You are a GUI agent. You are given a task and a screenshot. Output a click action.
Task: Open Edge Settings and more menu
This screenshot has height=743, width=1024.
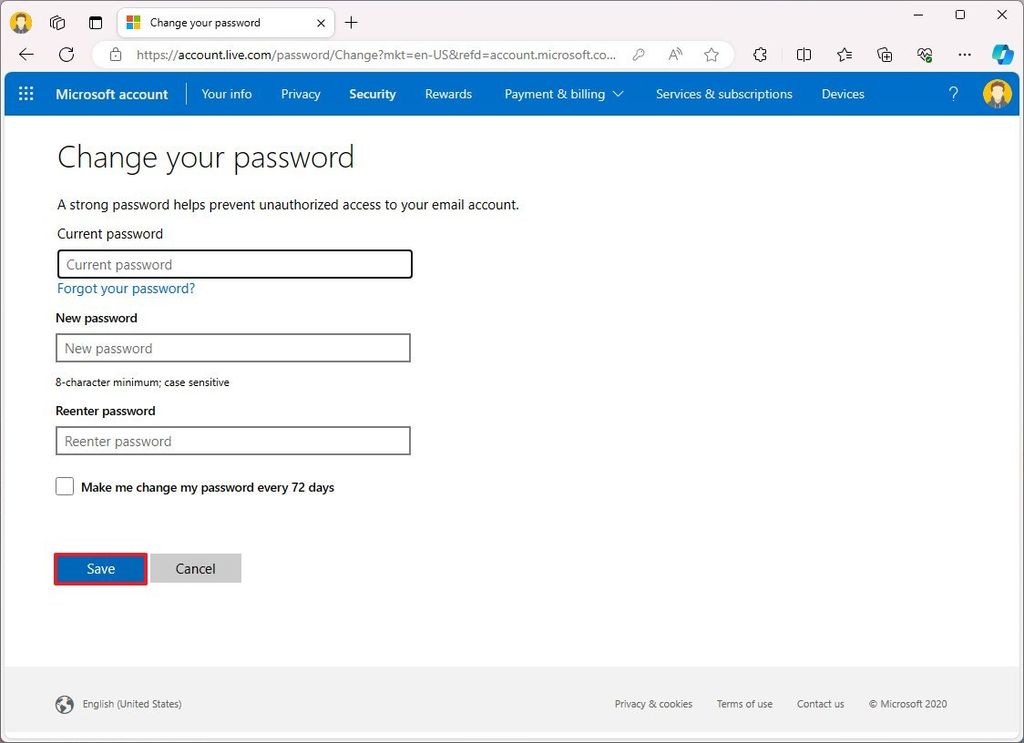964,55
